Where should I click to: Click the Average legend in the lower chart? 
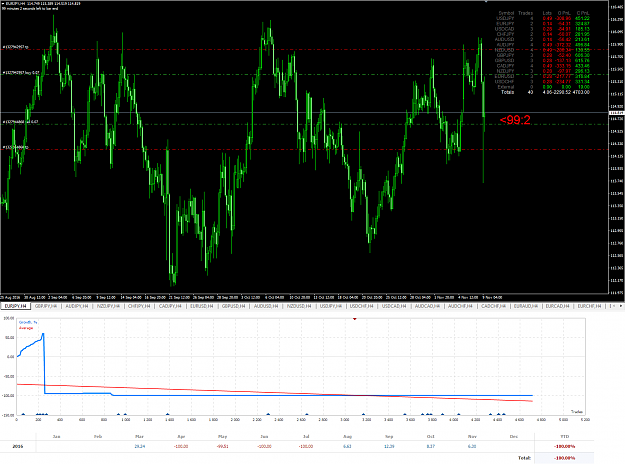(x=26, y=328)
